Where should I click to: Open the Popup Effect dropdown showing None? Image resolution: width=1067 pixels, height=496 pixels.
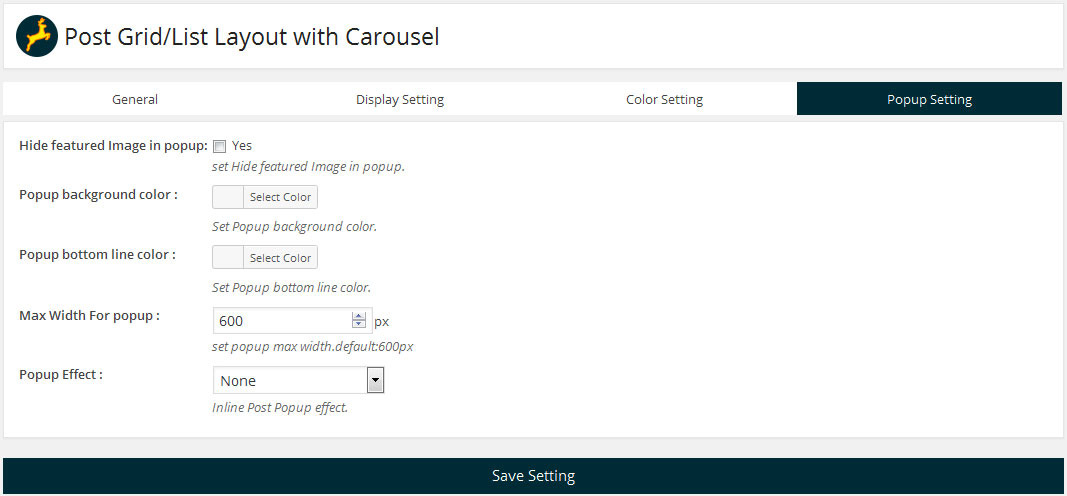point(290,381)
